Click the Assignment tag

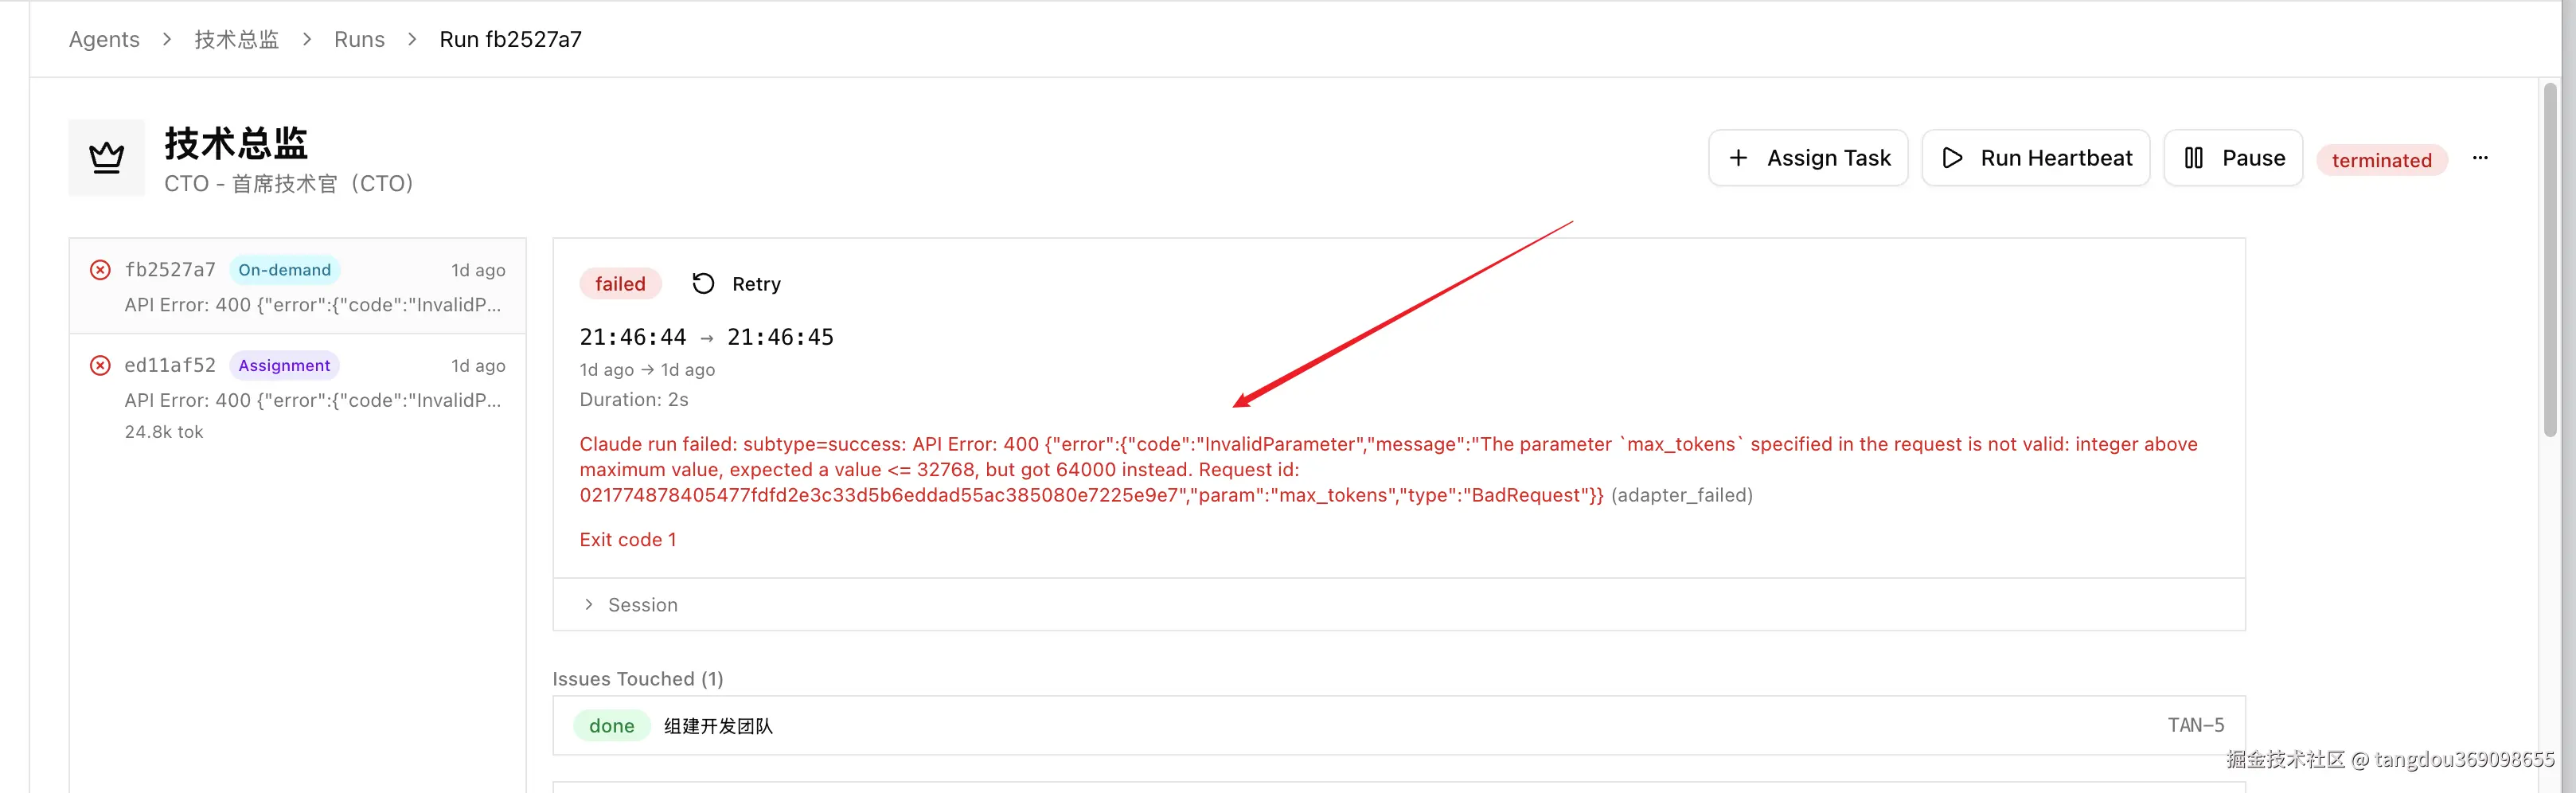[x=284, y=366]
